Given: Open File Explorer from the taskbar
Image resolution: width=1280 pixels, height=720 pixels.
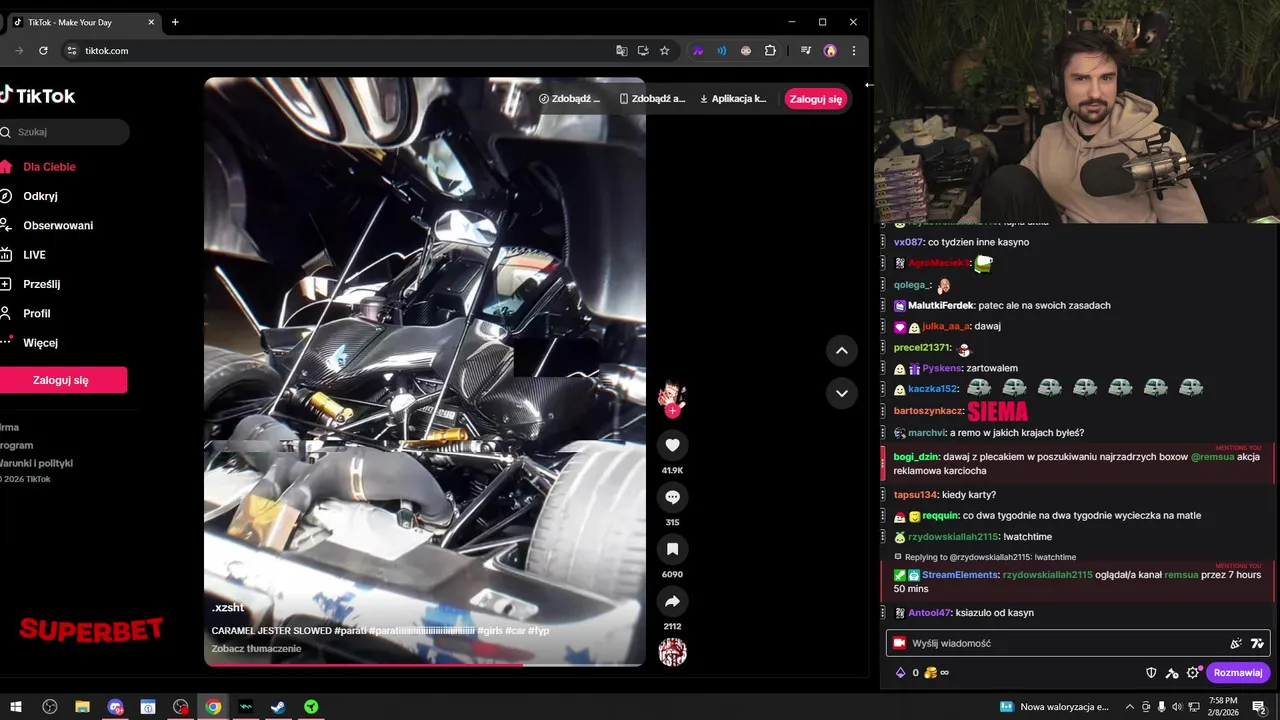Looking at the screenshot, I should pos(82,707).
